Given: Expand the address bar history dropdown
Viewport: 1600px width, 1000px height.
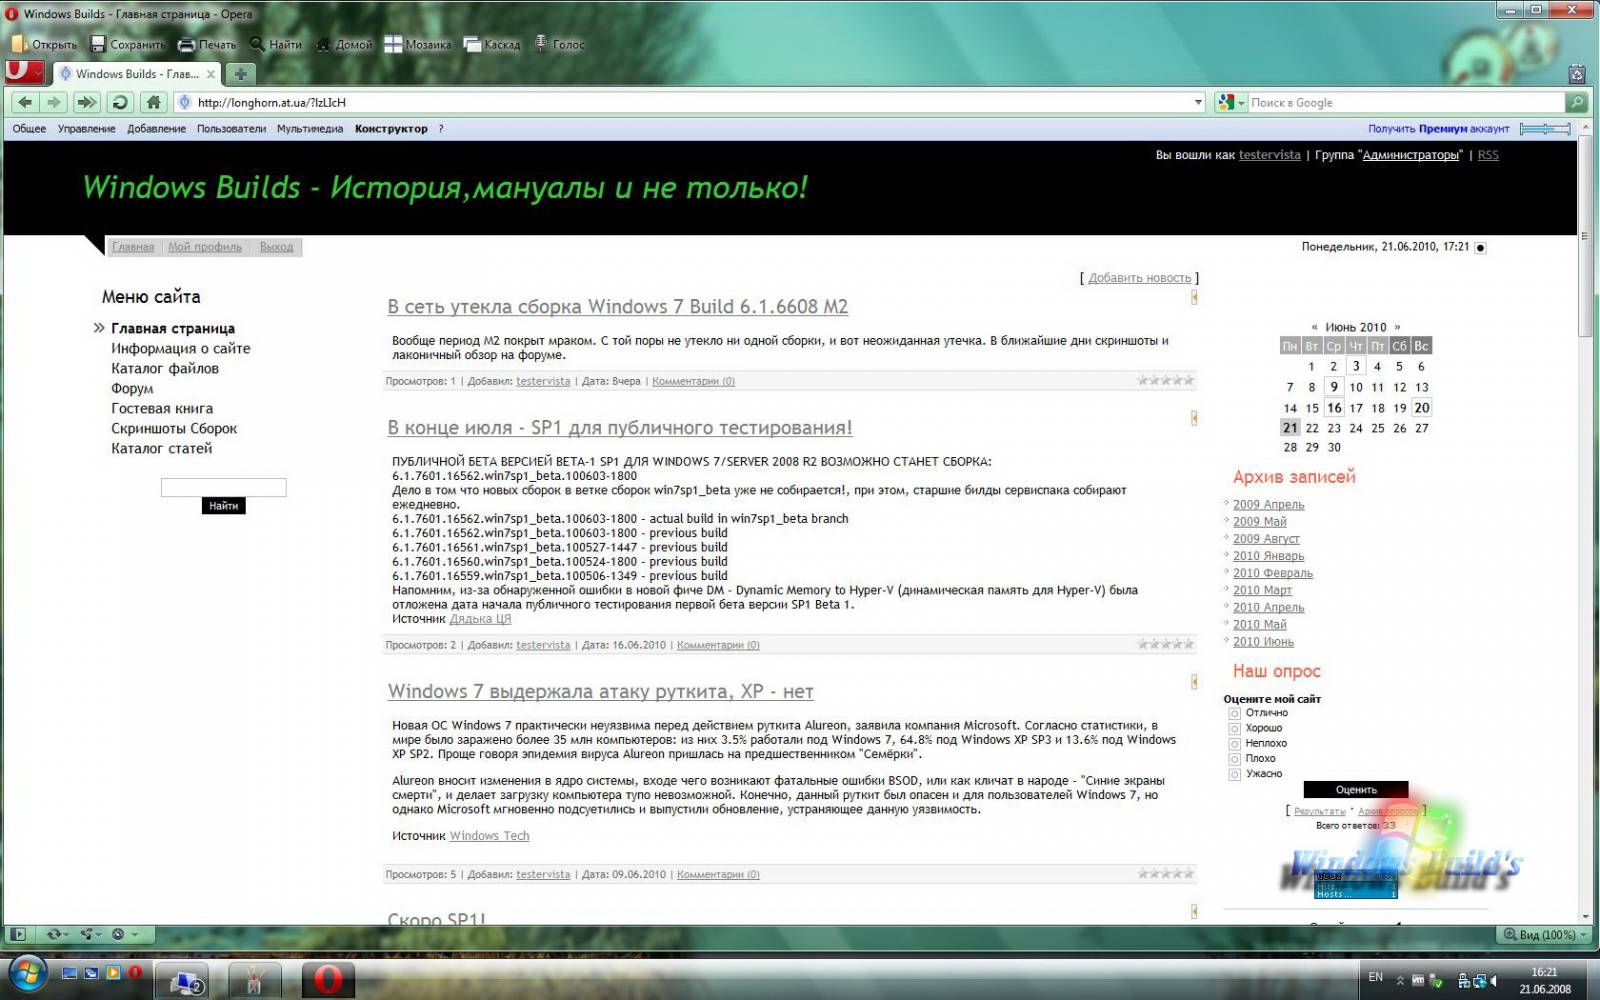Looking at the screenshot, I should tap(1198, 102).
